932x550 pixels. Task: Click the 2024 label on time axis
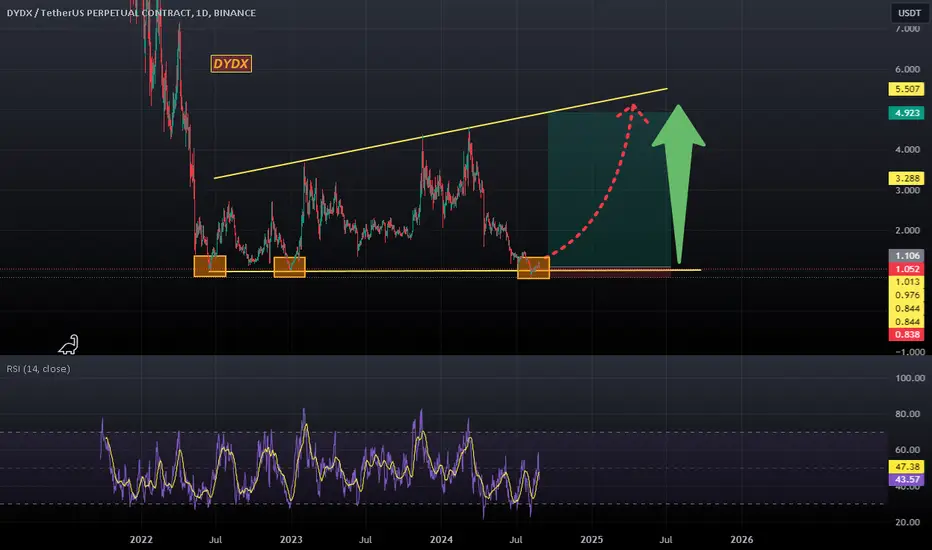441,539
